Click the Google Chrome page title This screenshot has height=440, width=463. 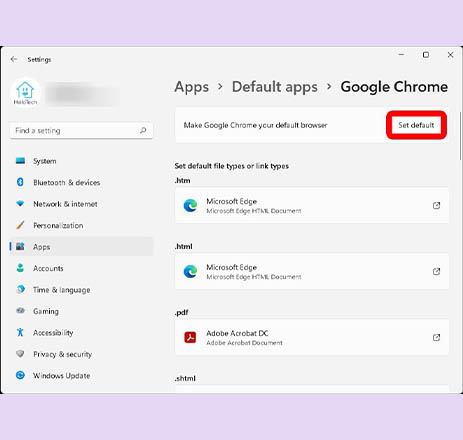pos(394,87)
